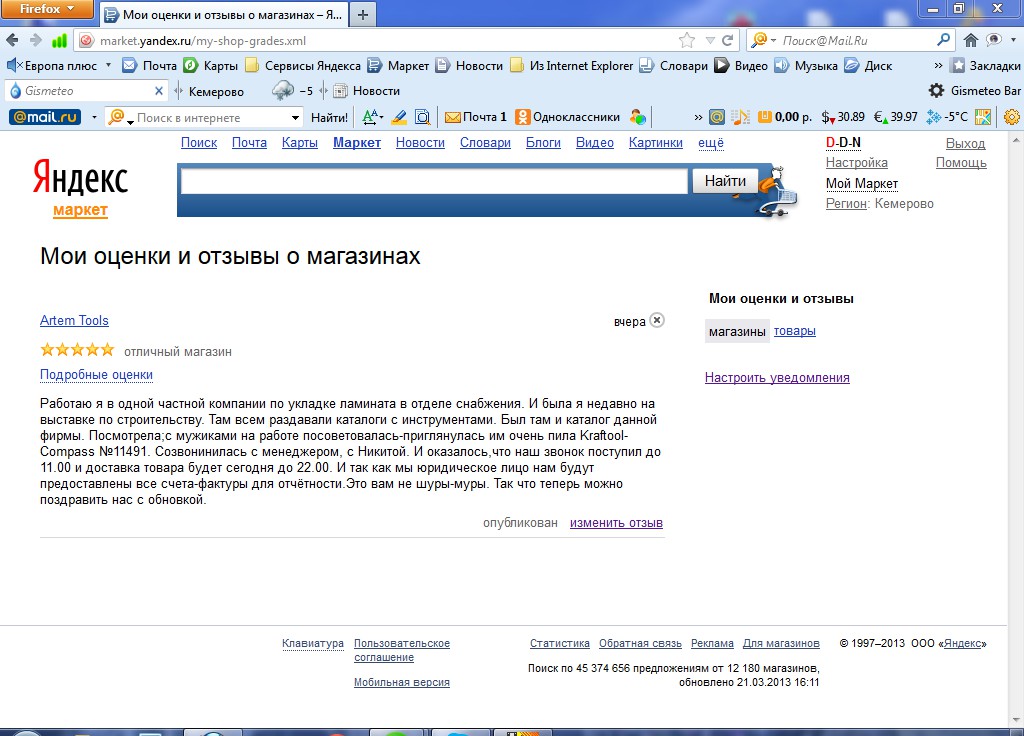
Task: Open the Mail.Ru search engine selector dropdown
Action: [x=763, y=40]
